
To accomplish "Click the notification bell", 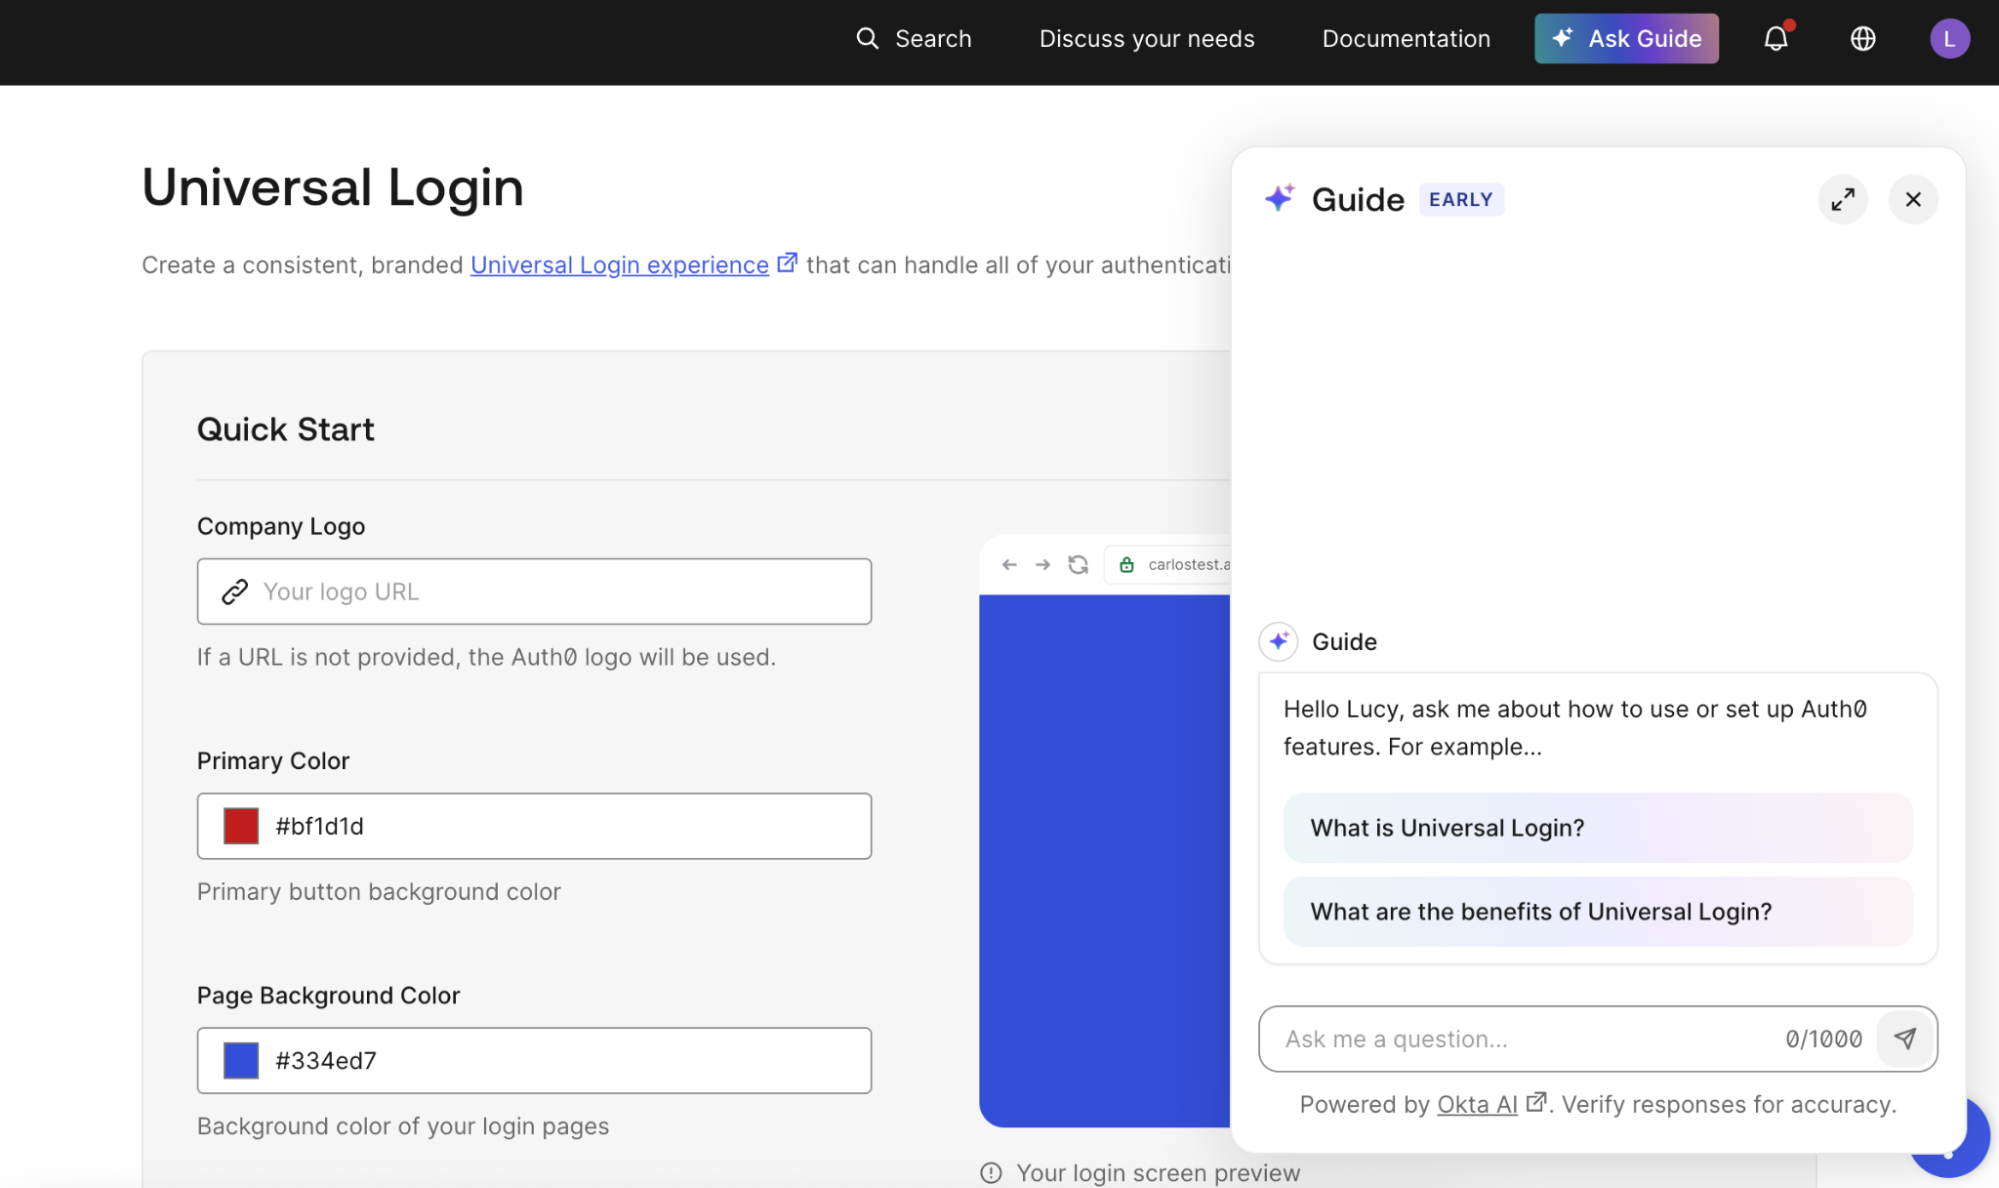I will 1776,38.
